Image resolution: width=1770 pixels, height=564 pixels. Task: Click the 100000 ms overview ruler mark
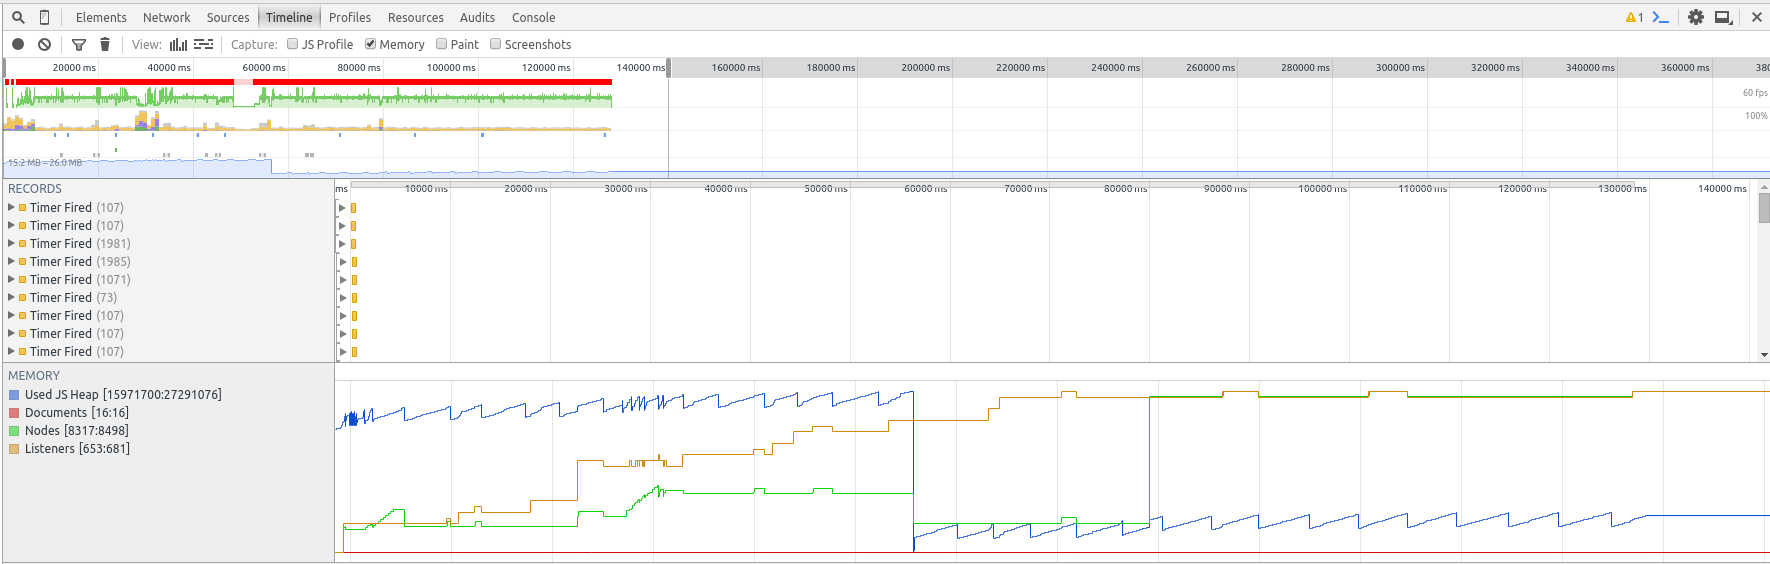tap(451, 68)
